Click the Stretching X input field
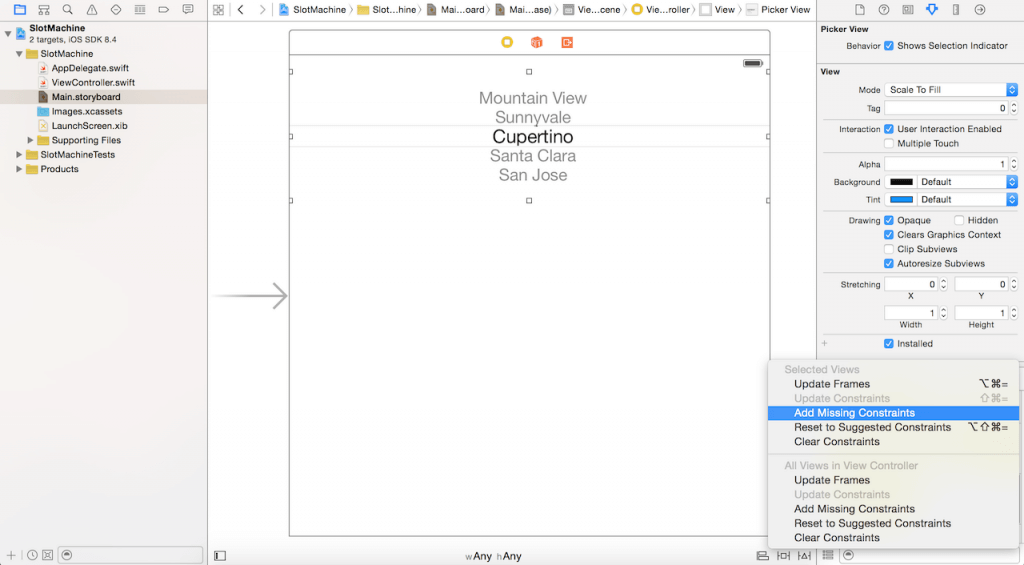 click(x=911, y=284)
